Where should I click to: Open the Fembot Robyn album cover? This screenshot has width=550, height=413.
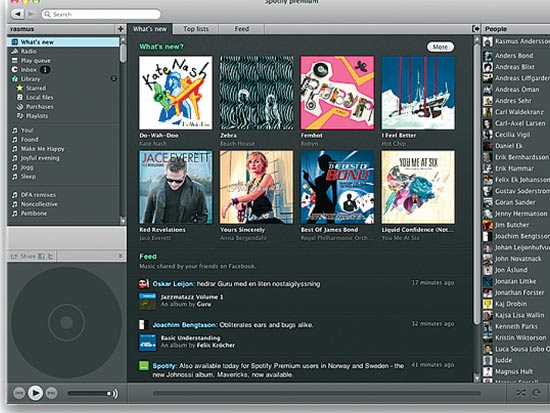(x=337, y=93)
